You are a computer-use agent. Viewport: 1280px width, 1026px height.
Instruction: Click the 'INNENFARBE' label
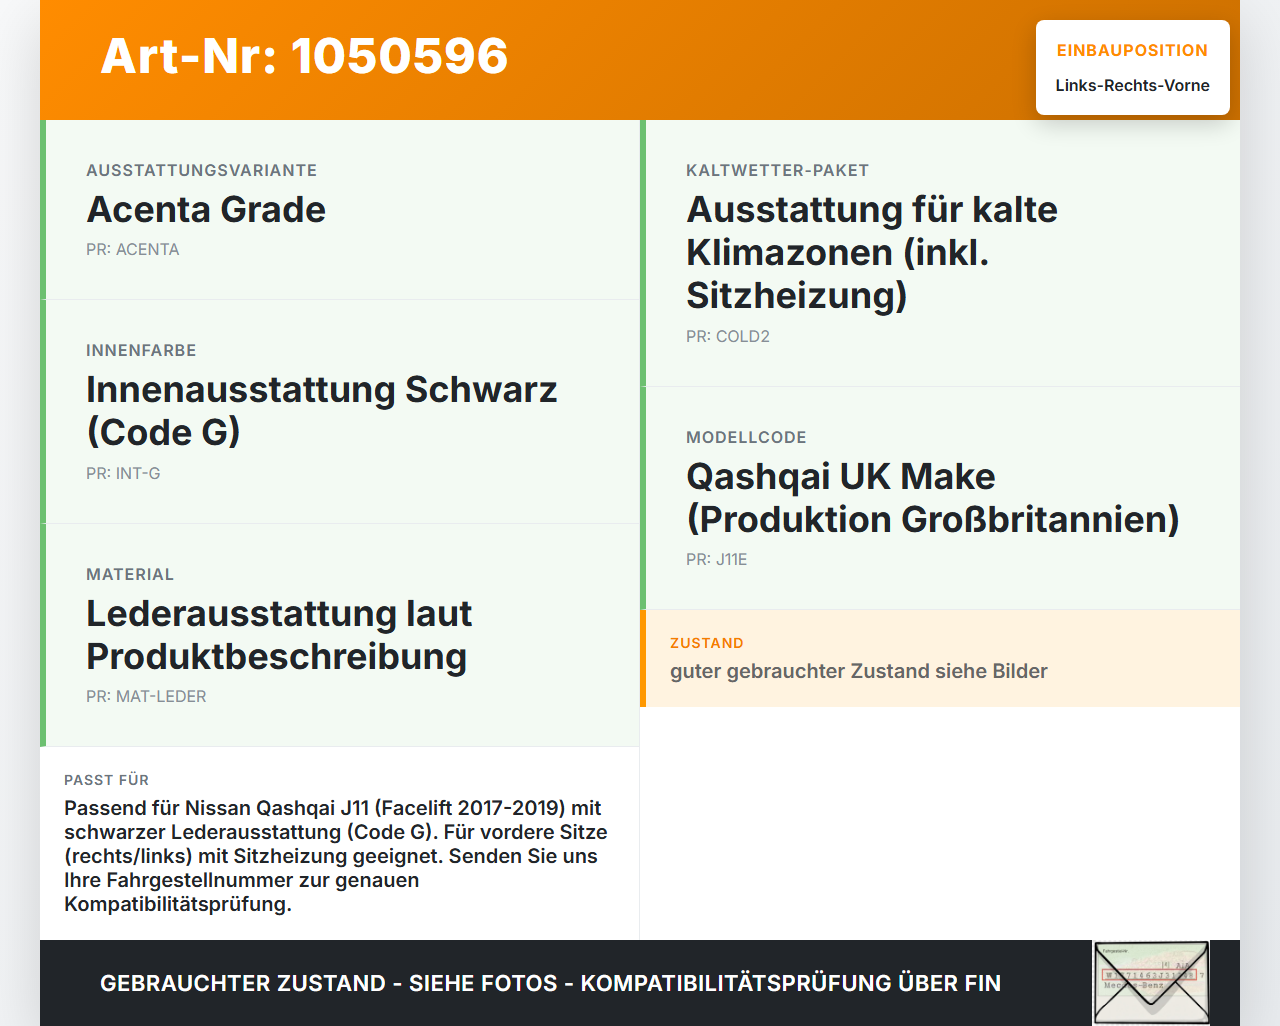point(141,351)
